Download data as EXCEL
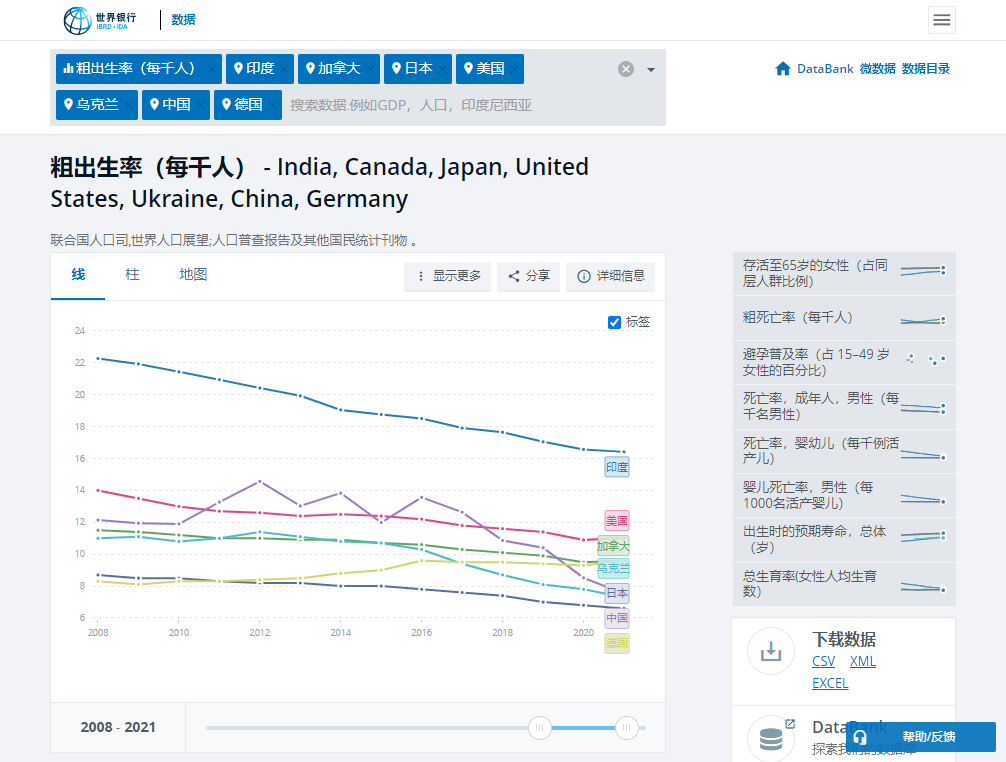The image size is (1006, 762). click(830, 683)
